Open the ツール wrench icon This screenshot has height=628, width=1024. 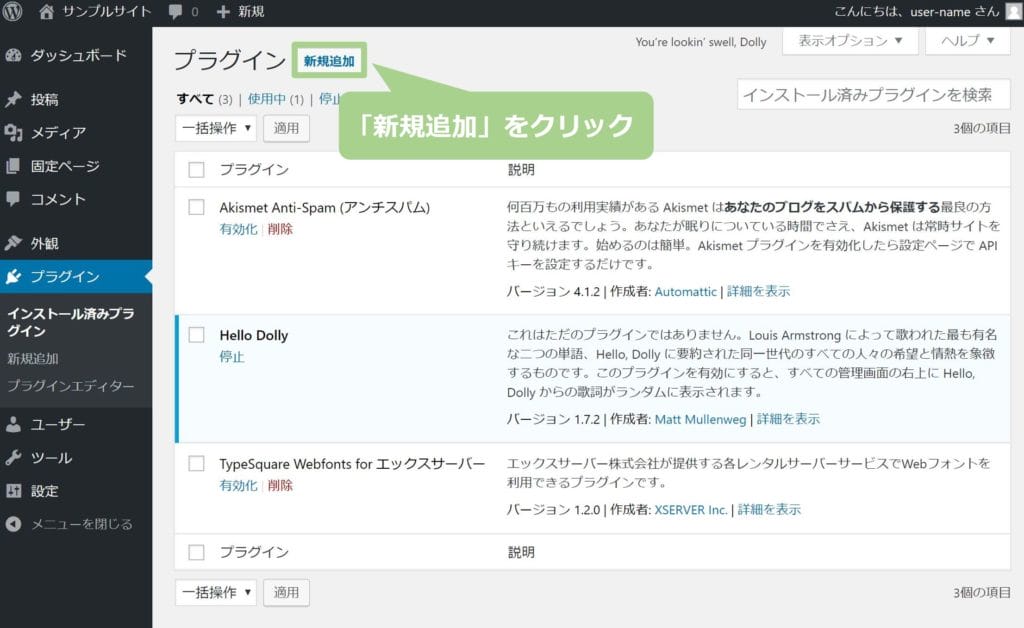coord(14,458)
